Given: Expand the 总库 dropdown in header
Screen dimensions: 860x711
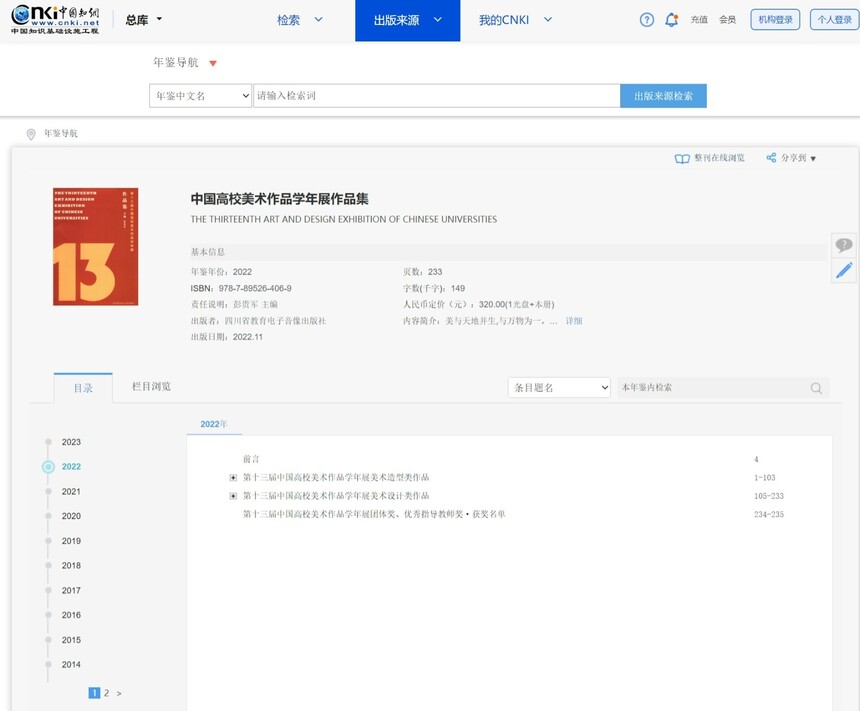Looking at the screenshot, I should [x=144, y=20].
